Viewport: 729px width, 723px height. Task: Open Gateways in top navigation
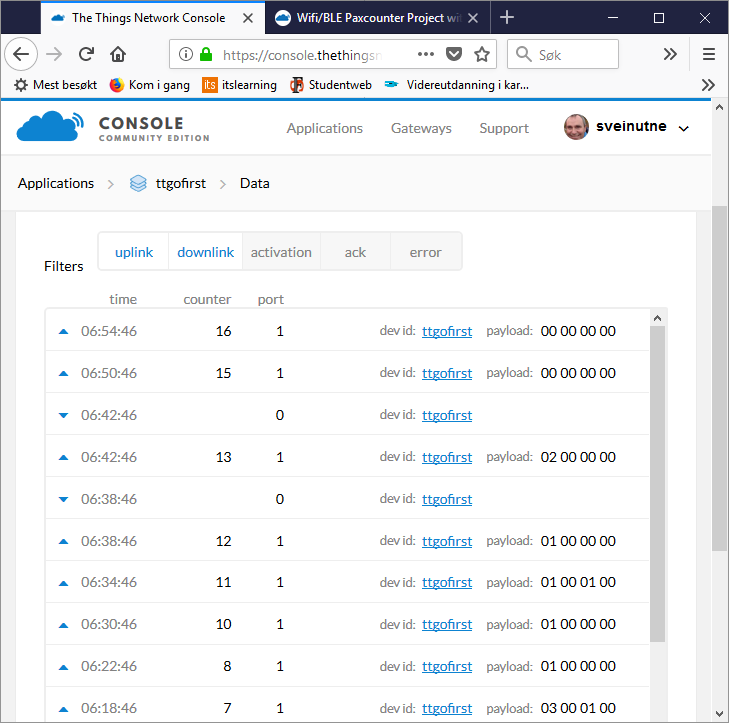(421, 128)
